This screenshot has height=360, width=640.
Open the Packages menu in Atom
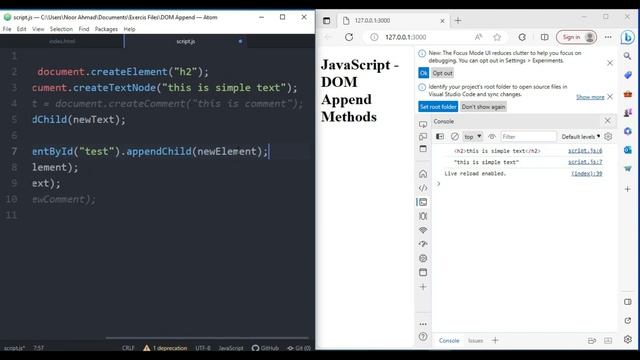point(106,29)
